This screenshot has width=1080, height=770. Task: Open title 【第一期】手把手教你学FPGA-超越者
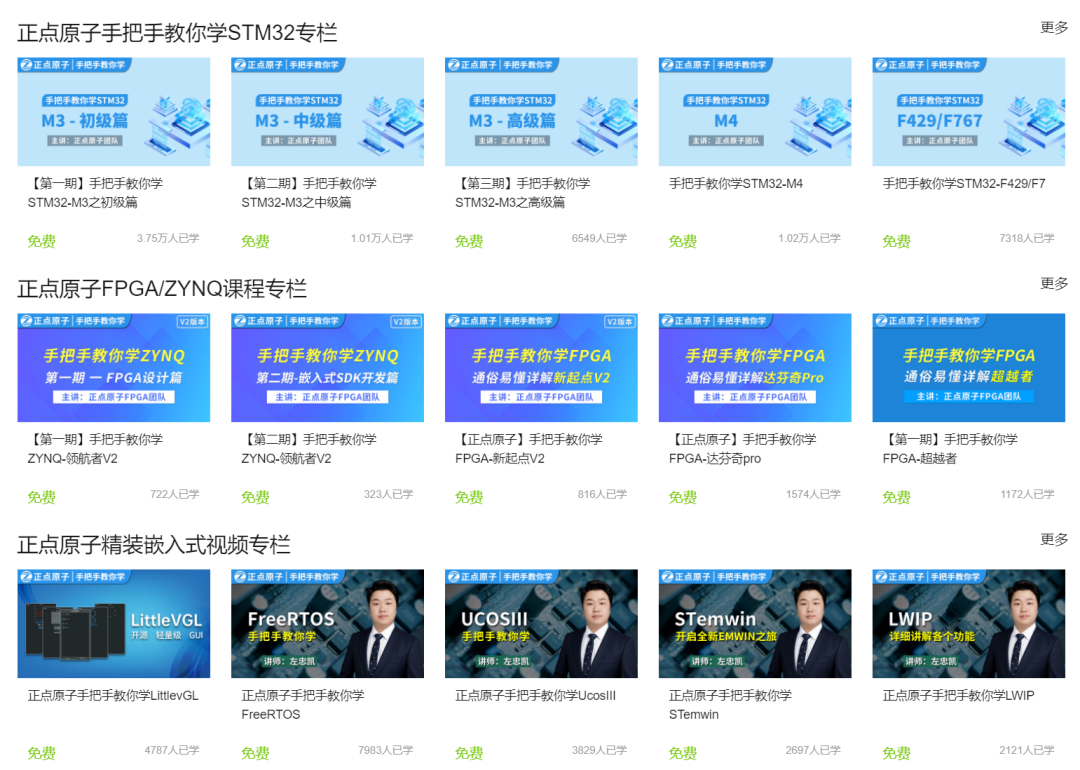(x=951, y=449)
